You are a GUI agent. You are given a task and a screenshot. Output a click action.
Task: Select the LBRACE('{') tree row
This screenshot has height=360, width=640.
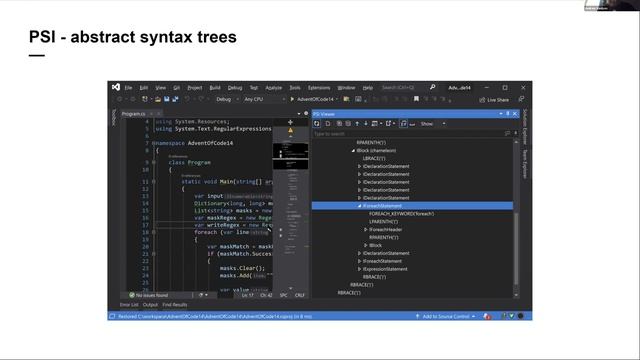[374, 159]
